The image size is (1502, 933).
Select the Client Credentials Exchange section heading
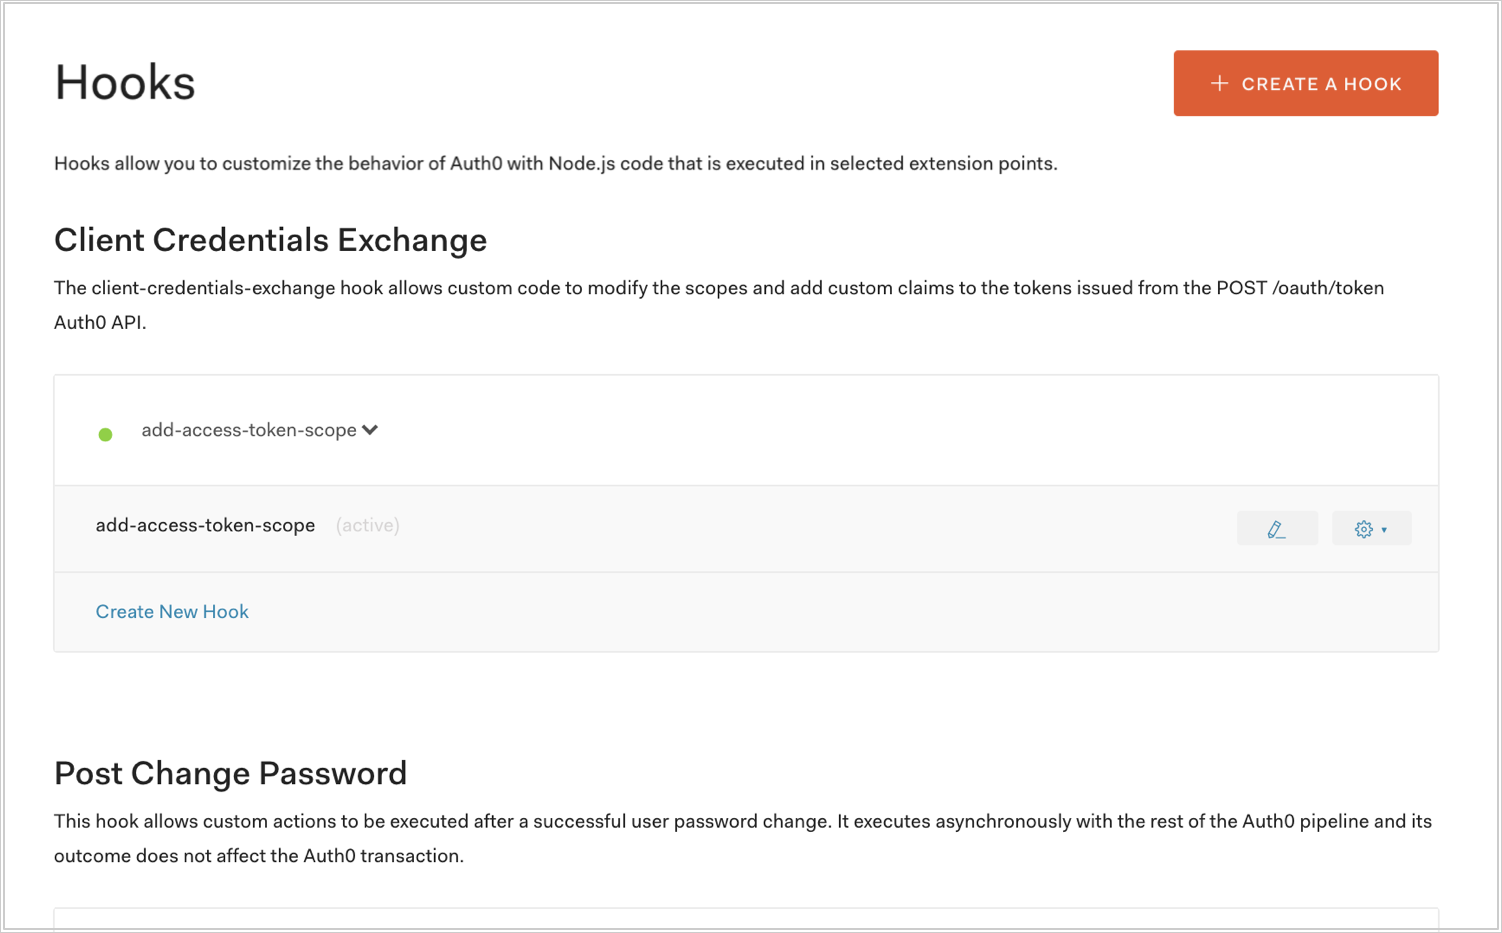[x=270, y=240]
